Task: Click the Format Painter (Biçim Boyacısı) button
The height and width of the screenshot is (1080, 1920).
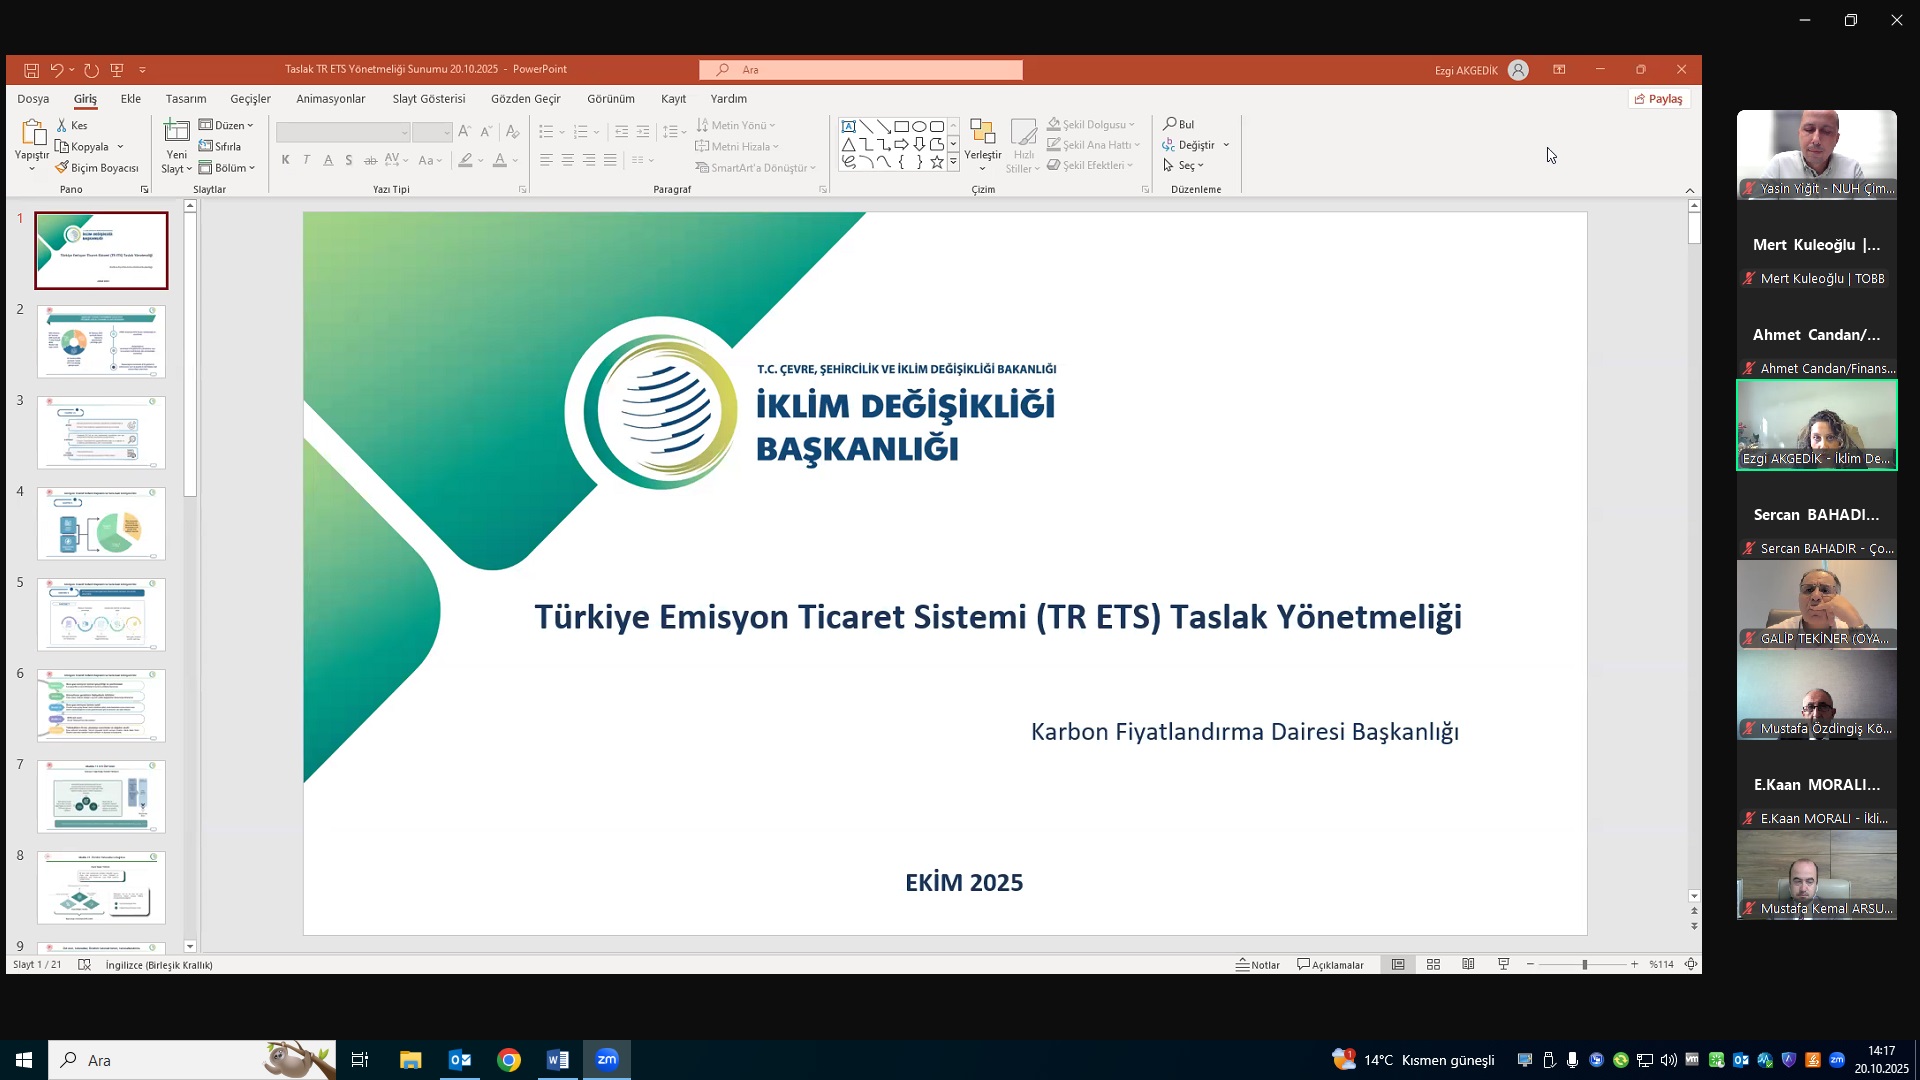Action: [97, 168]
